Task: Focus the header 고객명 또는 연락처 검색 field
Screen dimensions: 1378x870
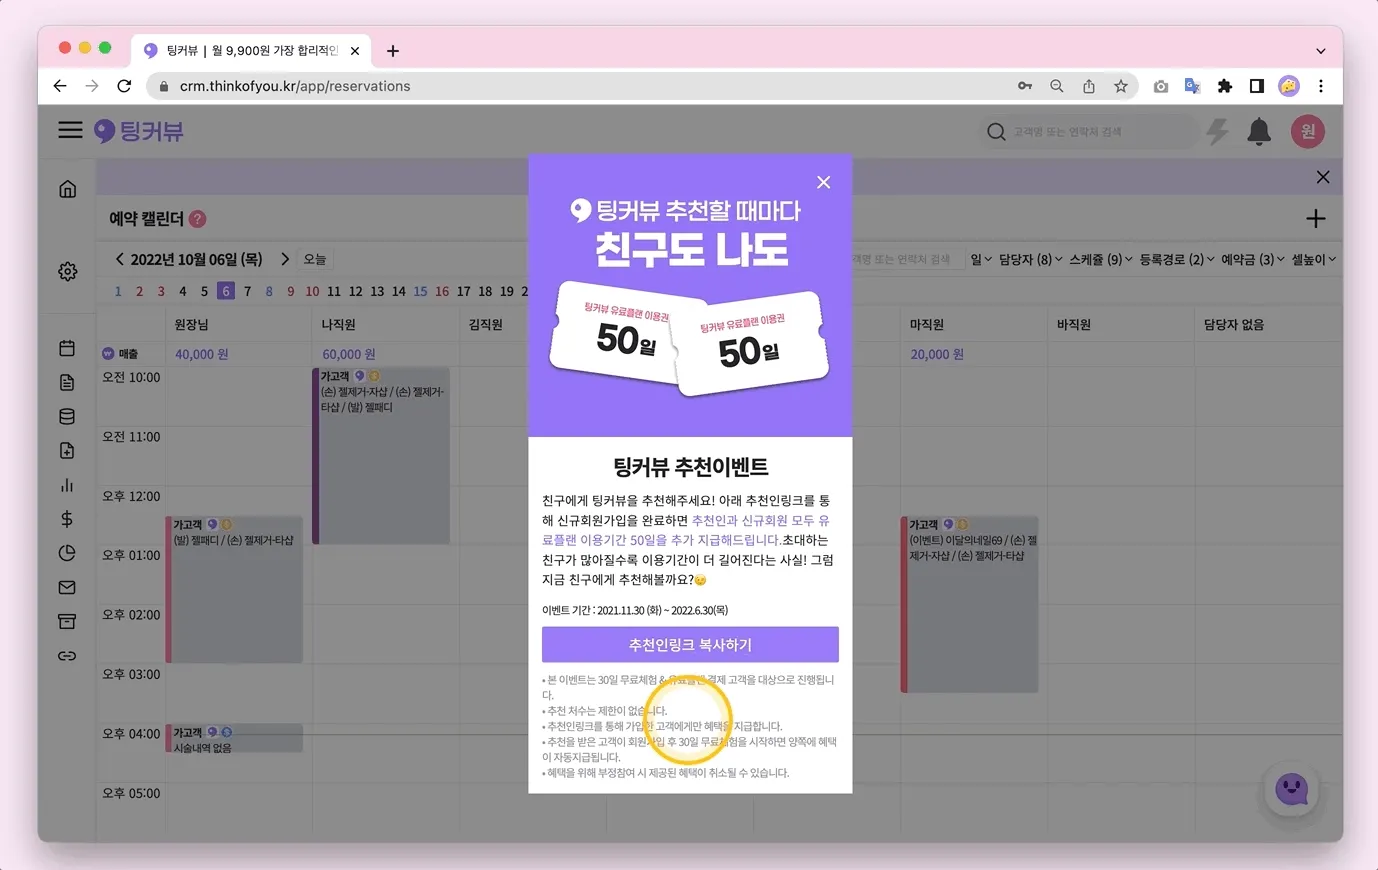Action: [x=1090, y=131]
